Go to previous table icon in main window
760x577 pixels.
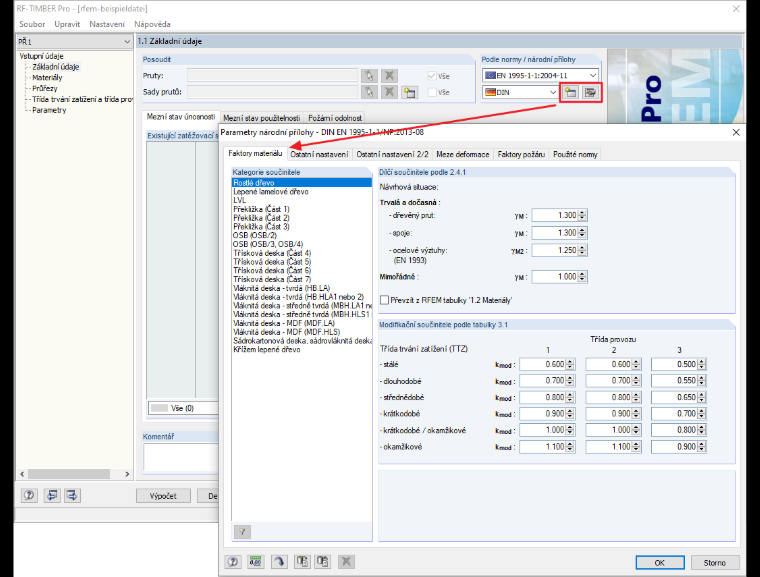pyautogui.click(x=52, y=495)
